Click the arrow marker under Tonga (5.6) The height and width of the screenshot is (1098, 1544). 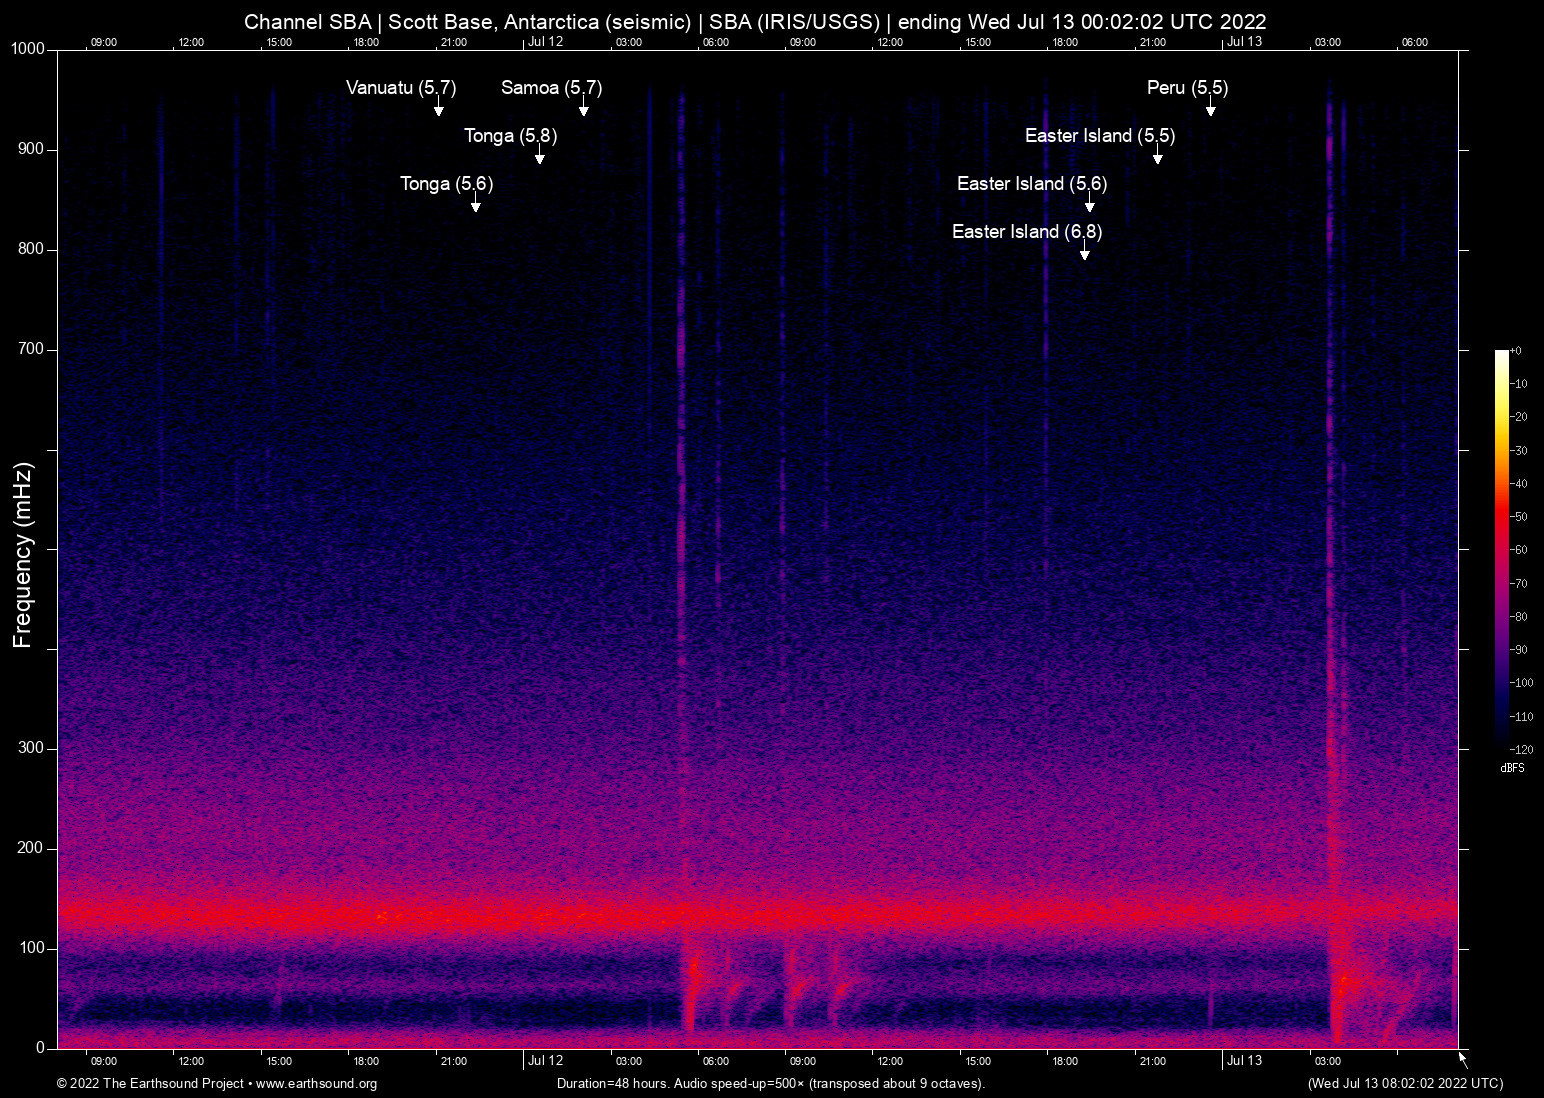click(476, 205)
